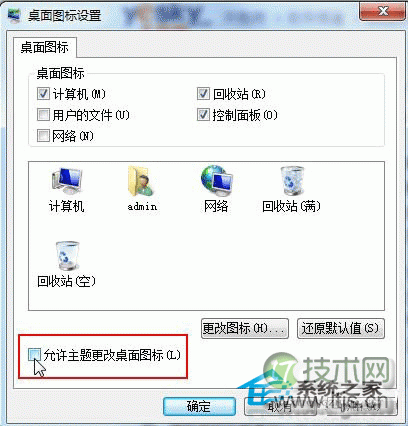Click the 更改图标(H)... button

tap(245, 328)
